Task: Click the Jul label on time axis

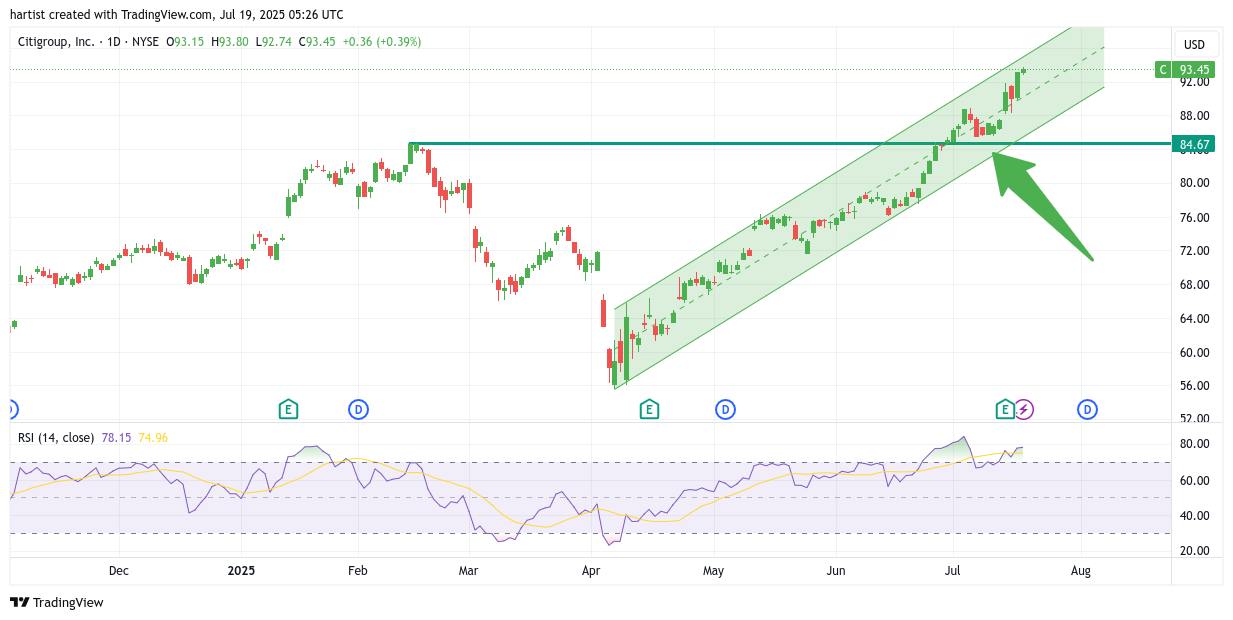Action: (953, 571)
